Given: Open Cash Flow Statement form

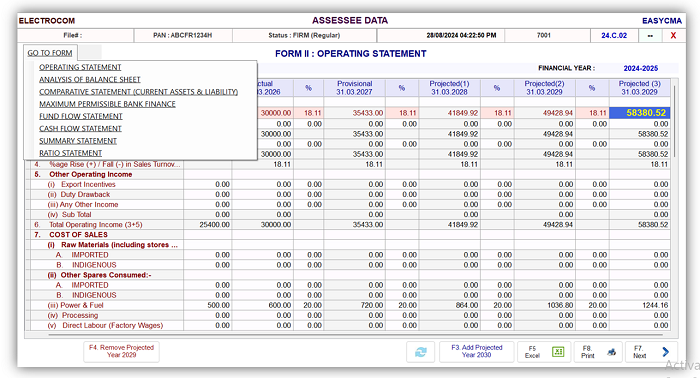Looking at the screenshot, I should point(80,129).
